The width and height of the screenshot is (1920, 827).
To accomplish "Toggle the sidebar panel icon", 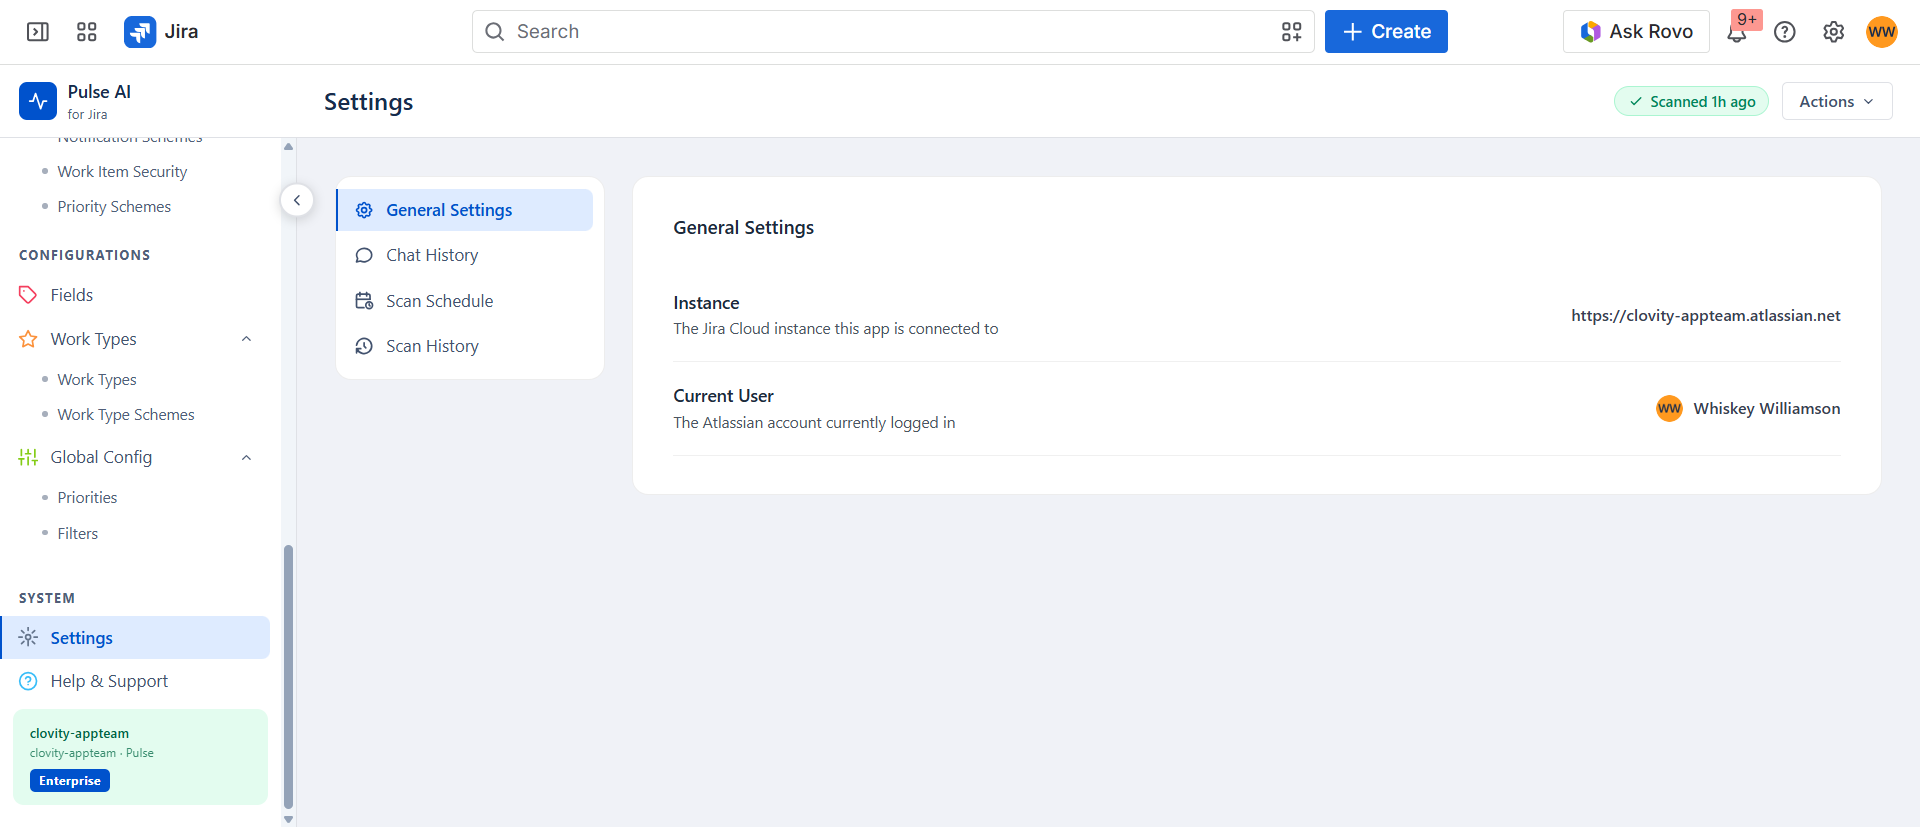I will [x=38, y=32].
